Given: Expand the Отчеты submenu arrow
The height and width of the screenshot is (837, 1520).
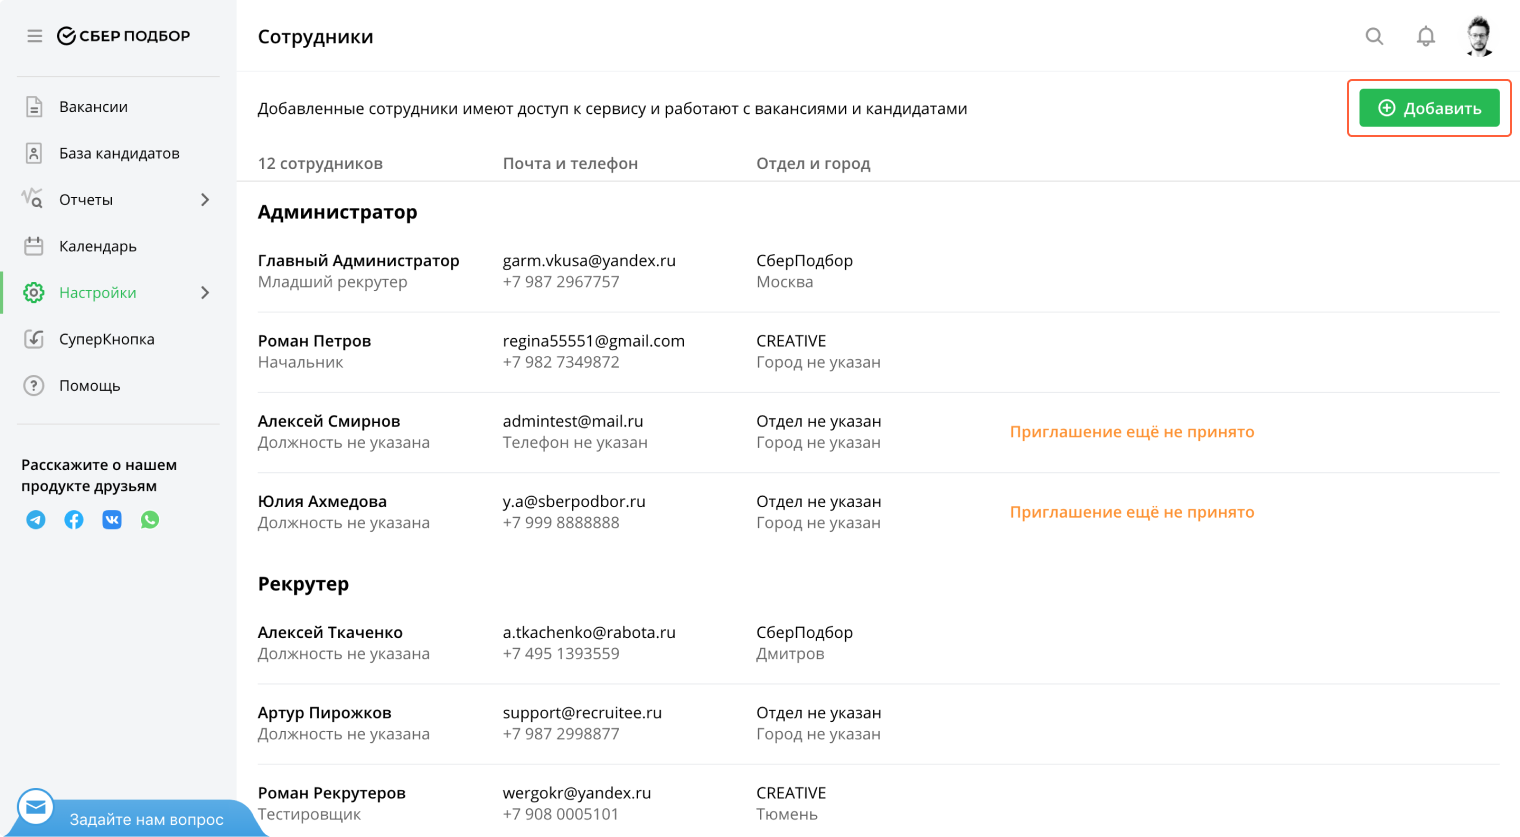Looking at the screenshot, I should click(x=205, y=200).
